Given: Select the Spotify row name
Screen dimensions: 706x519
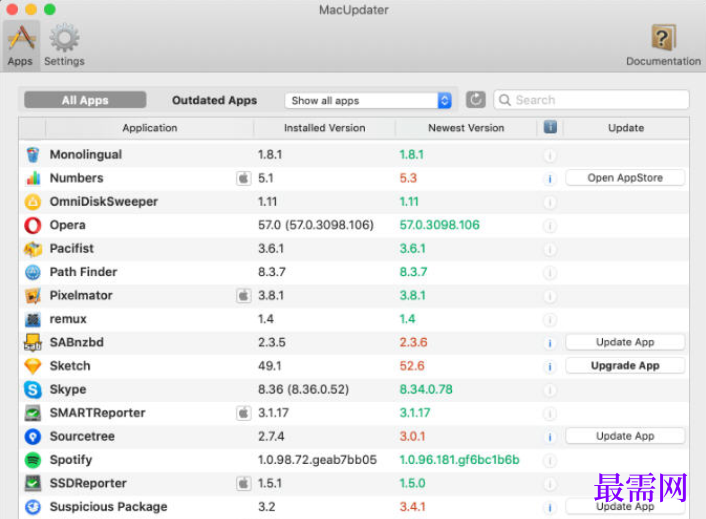Looking at the screenshot, I should [x=71, y=460].
